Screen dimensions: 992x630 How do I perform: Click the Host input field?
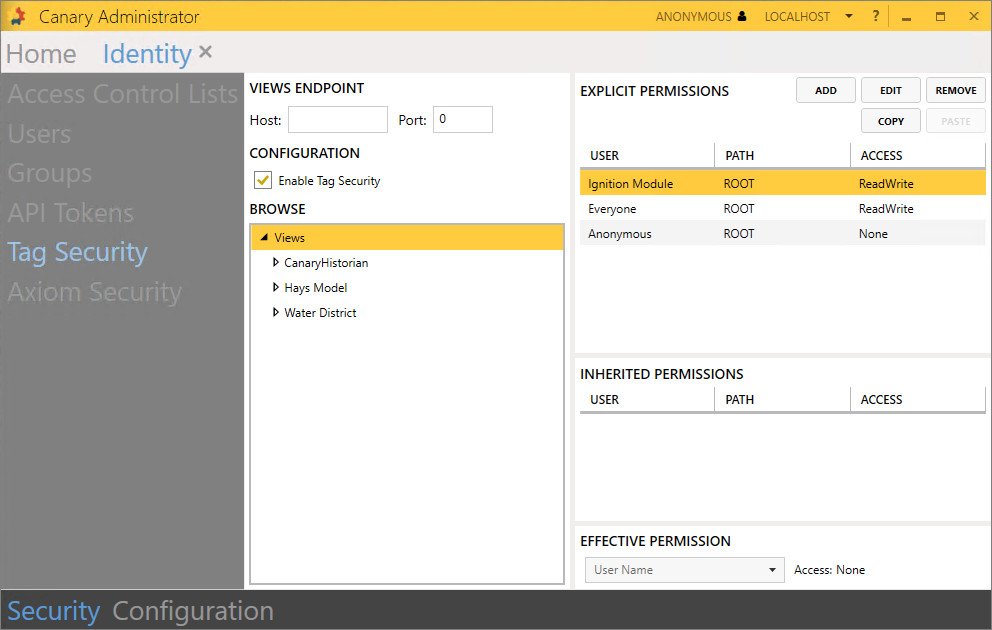(338, 120)
